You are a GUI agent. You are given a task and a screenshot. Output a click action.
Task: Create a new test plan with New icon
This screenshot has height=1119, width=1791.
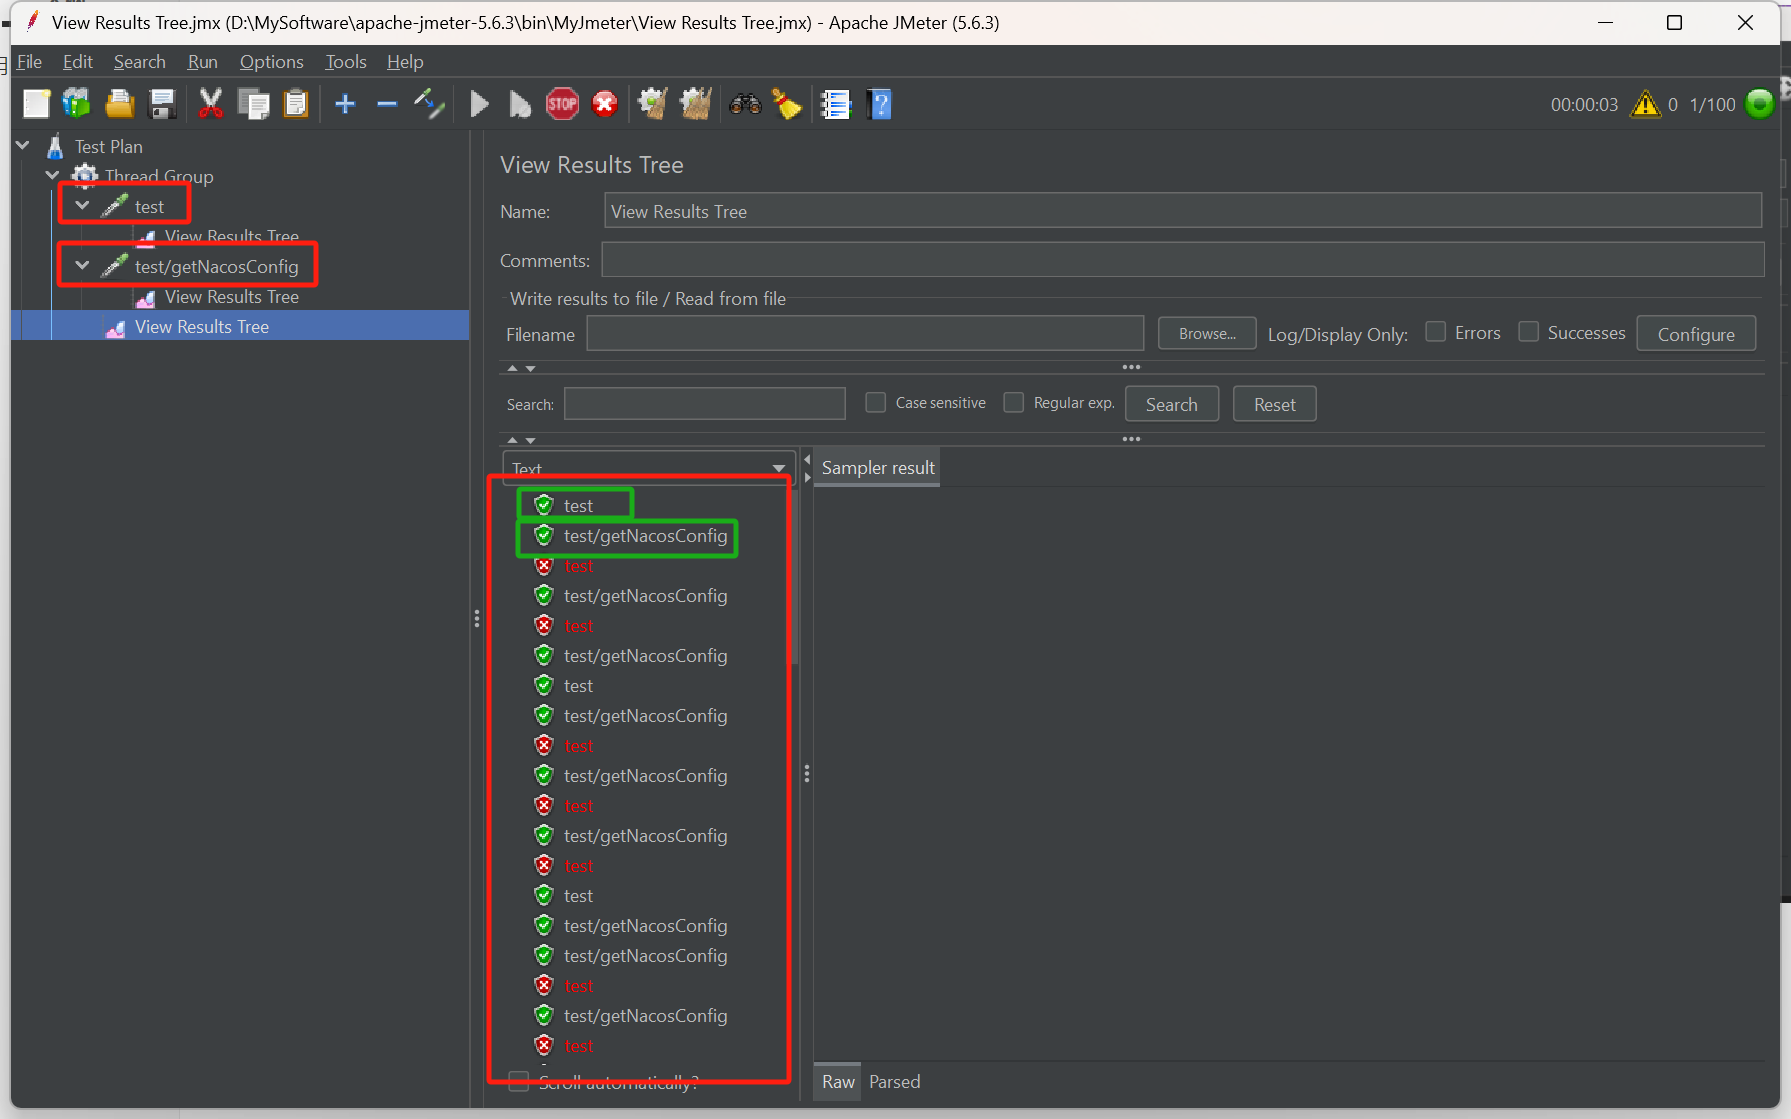coord(37,104)
